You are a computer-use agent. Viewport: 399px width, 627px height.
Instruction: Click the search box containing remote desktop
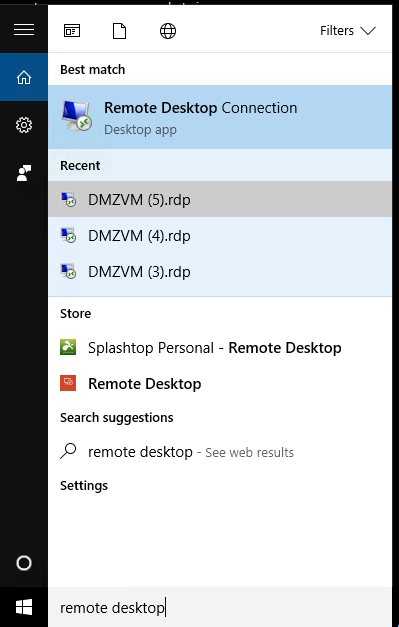point(220,607)
